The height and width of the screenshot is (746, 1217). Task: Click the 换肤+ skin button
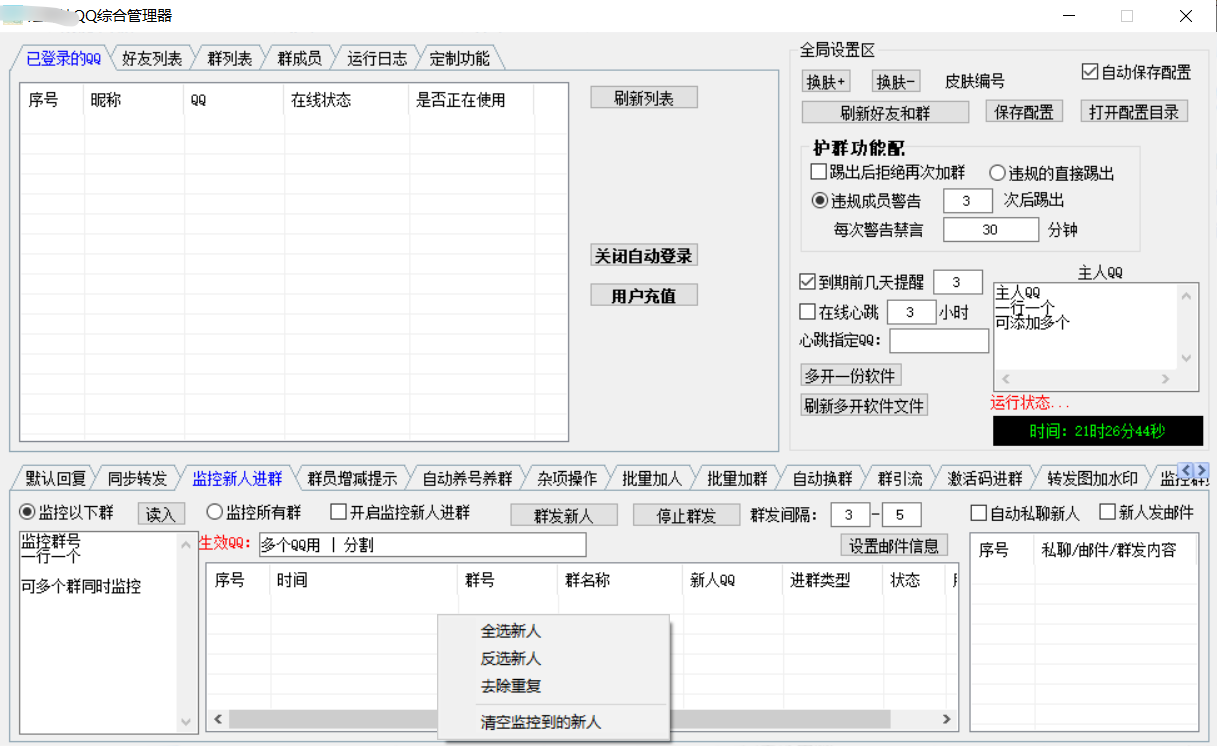tap(826, 81)
